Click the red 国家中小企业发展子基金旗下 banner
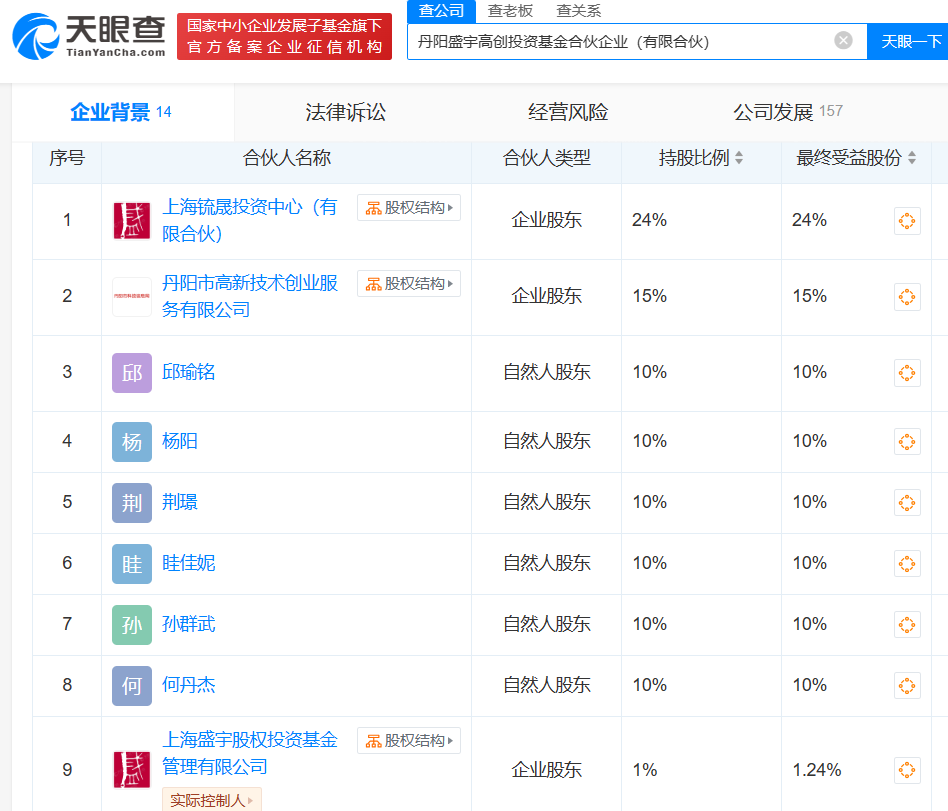 (x=284, y=36)
